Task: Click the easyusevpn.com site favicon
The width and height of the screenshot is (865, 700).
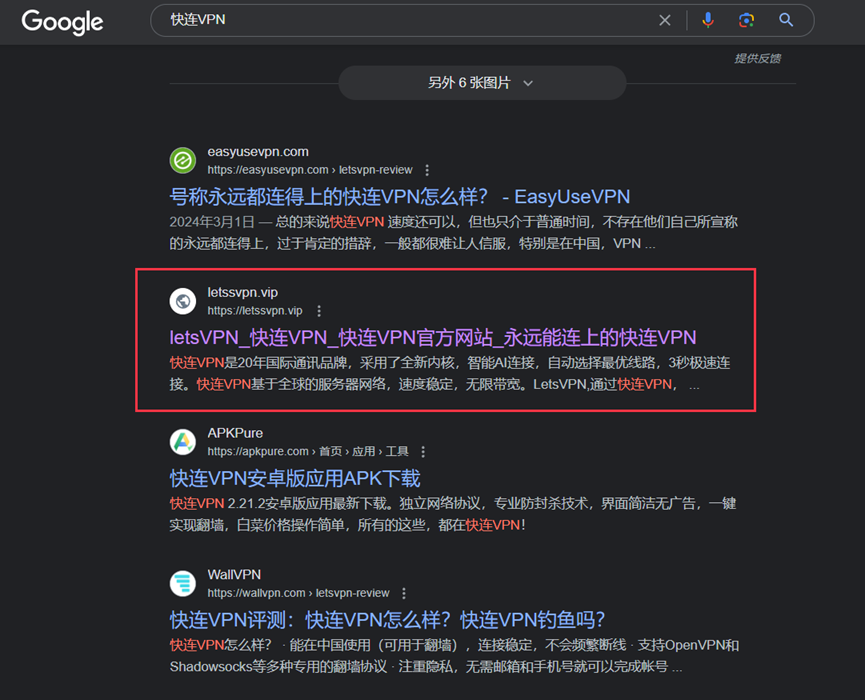Action: [183, 161]
